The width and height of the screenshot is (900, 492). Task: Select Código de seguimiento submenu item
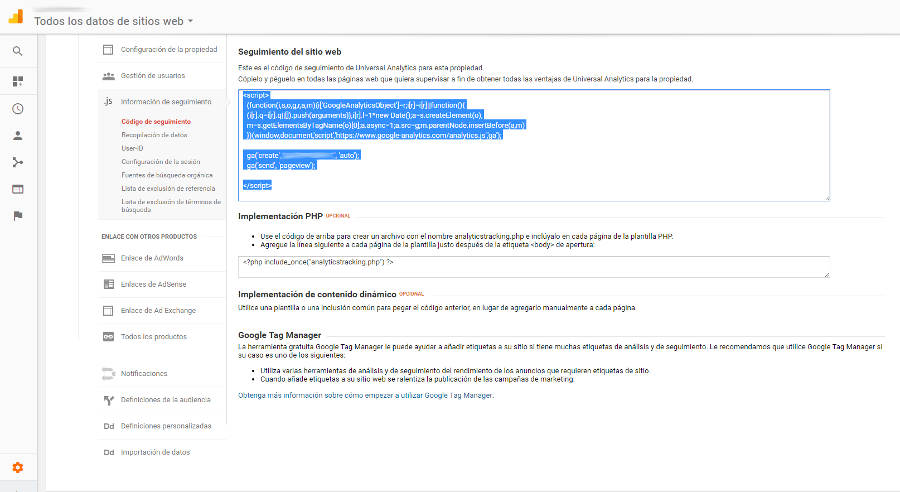(156, 122)
